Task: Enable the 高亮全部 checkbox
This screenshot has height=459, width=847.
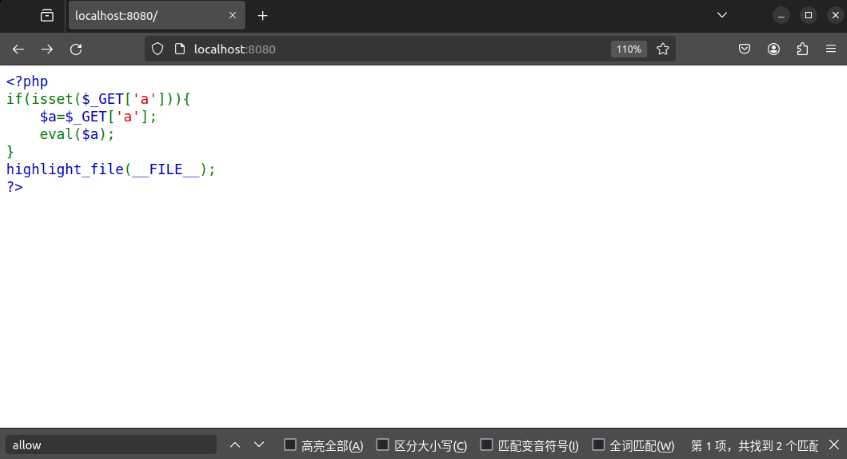Action: pyautogui.click(x=291, y=445)
